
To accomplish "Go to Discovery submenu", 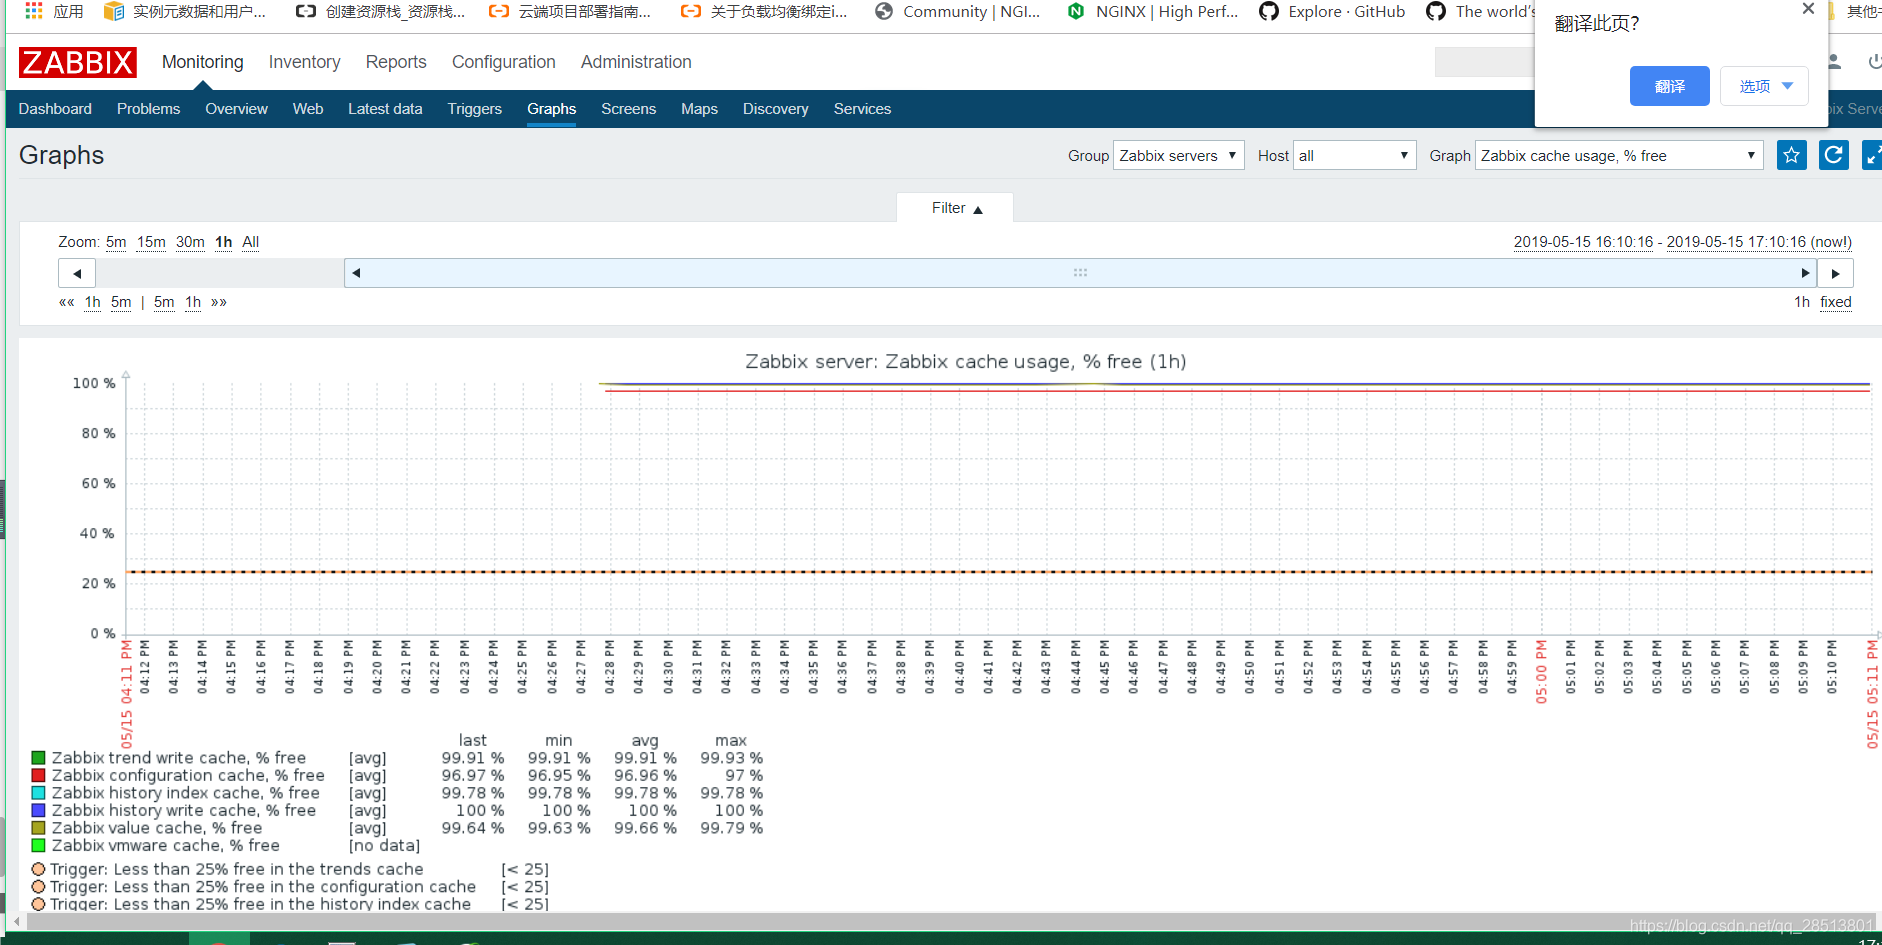I will [x=775, y=109].
